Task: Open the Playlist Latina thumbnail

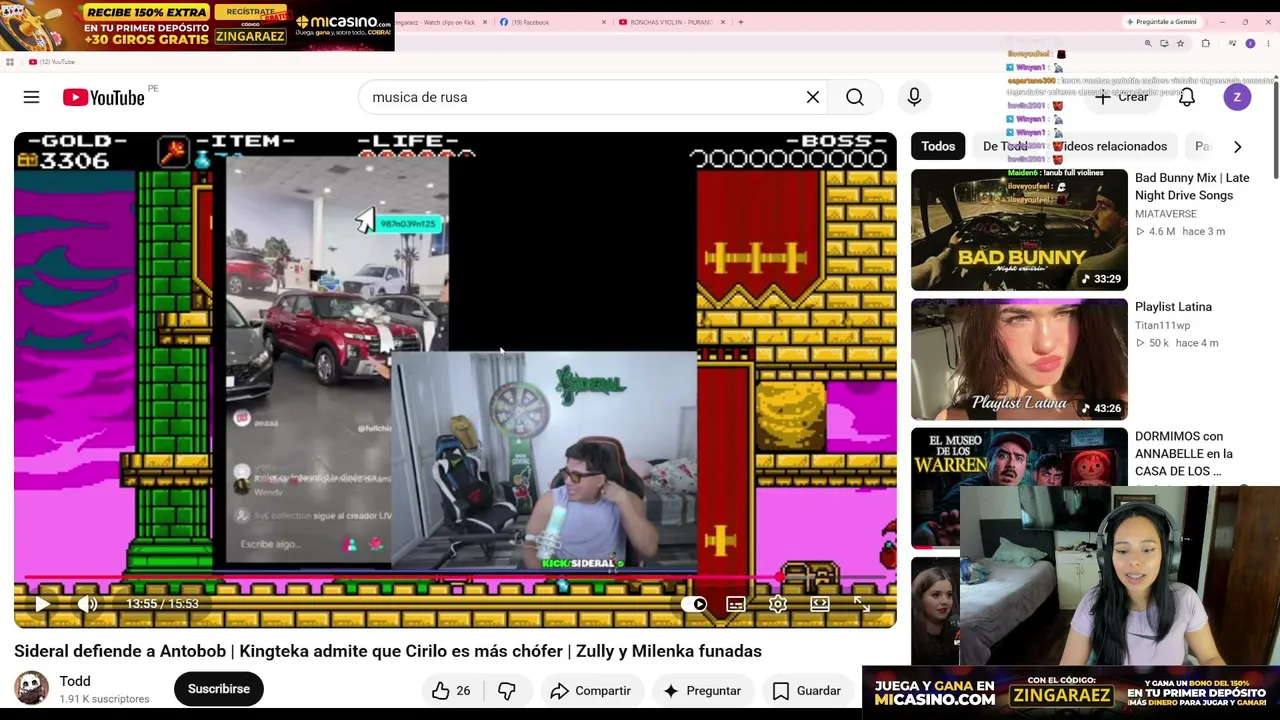Action: pos(1019,359)
